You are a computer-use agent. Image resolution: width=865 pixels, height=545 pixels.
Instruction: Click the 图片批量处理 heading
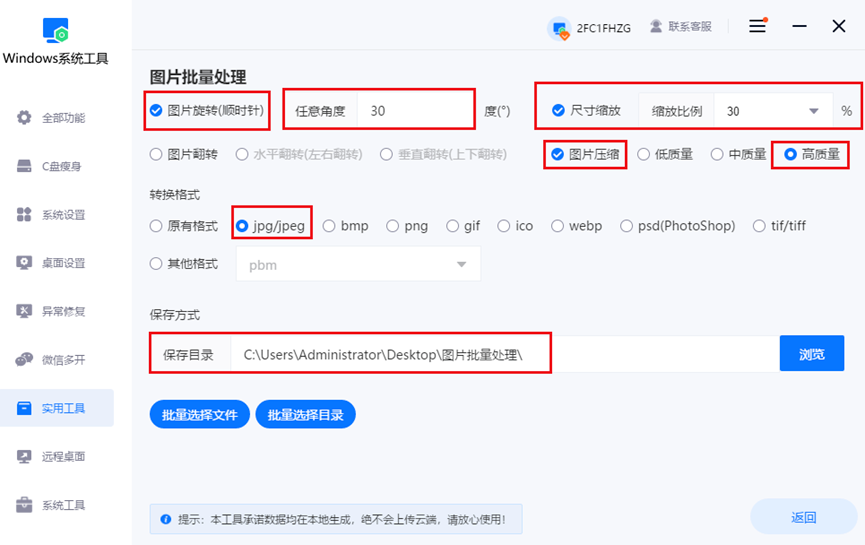(198, 77)
